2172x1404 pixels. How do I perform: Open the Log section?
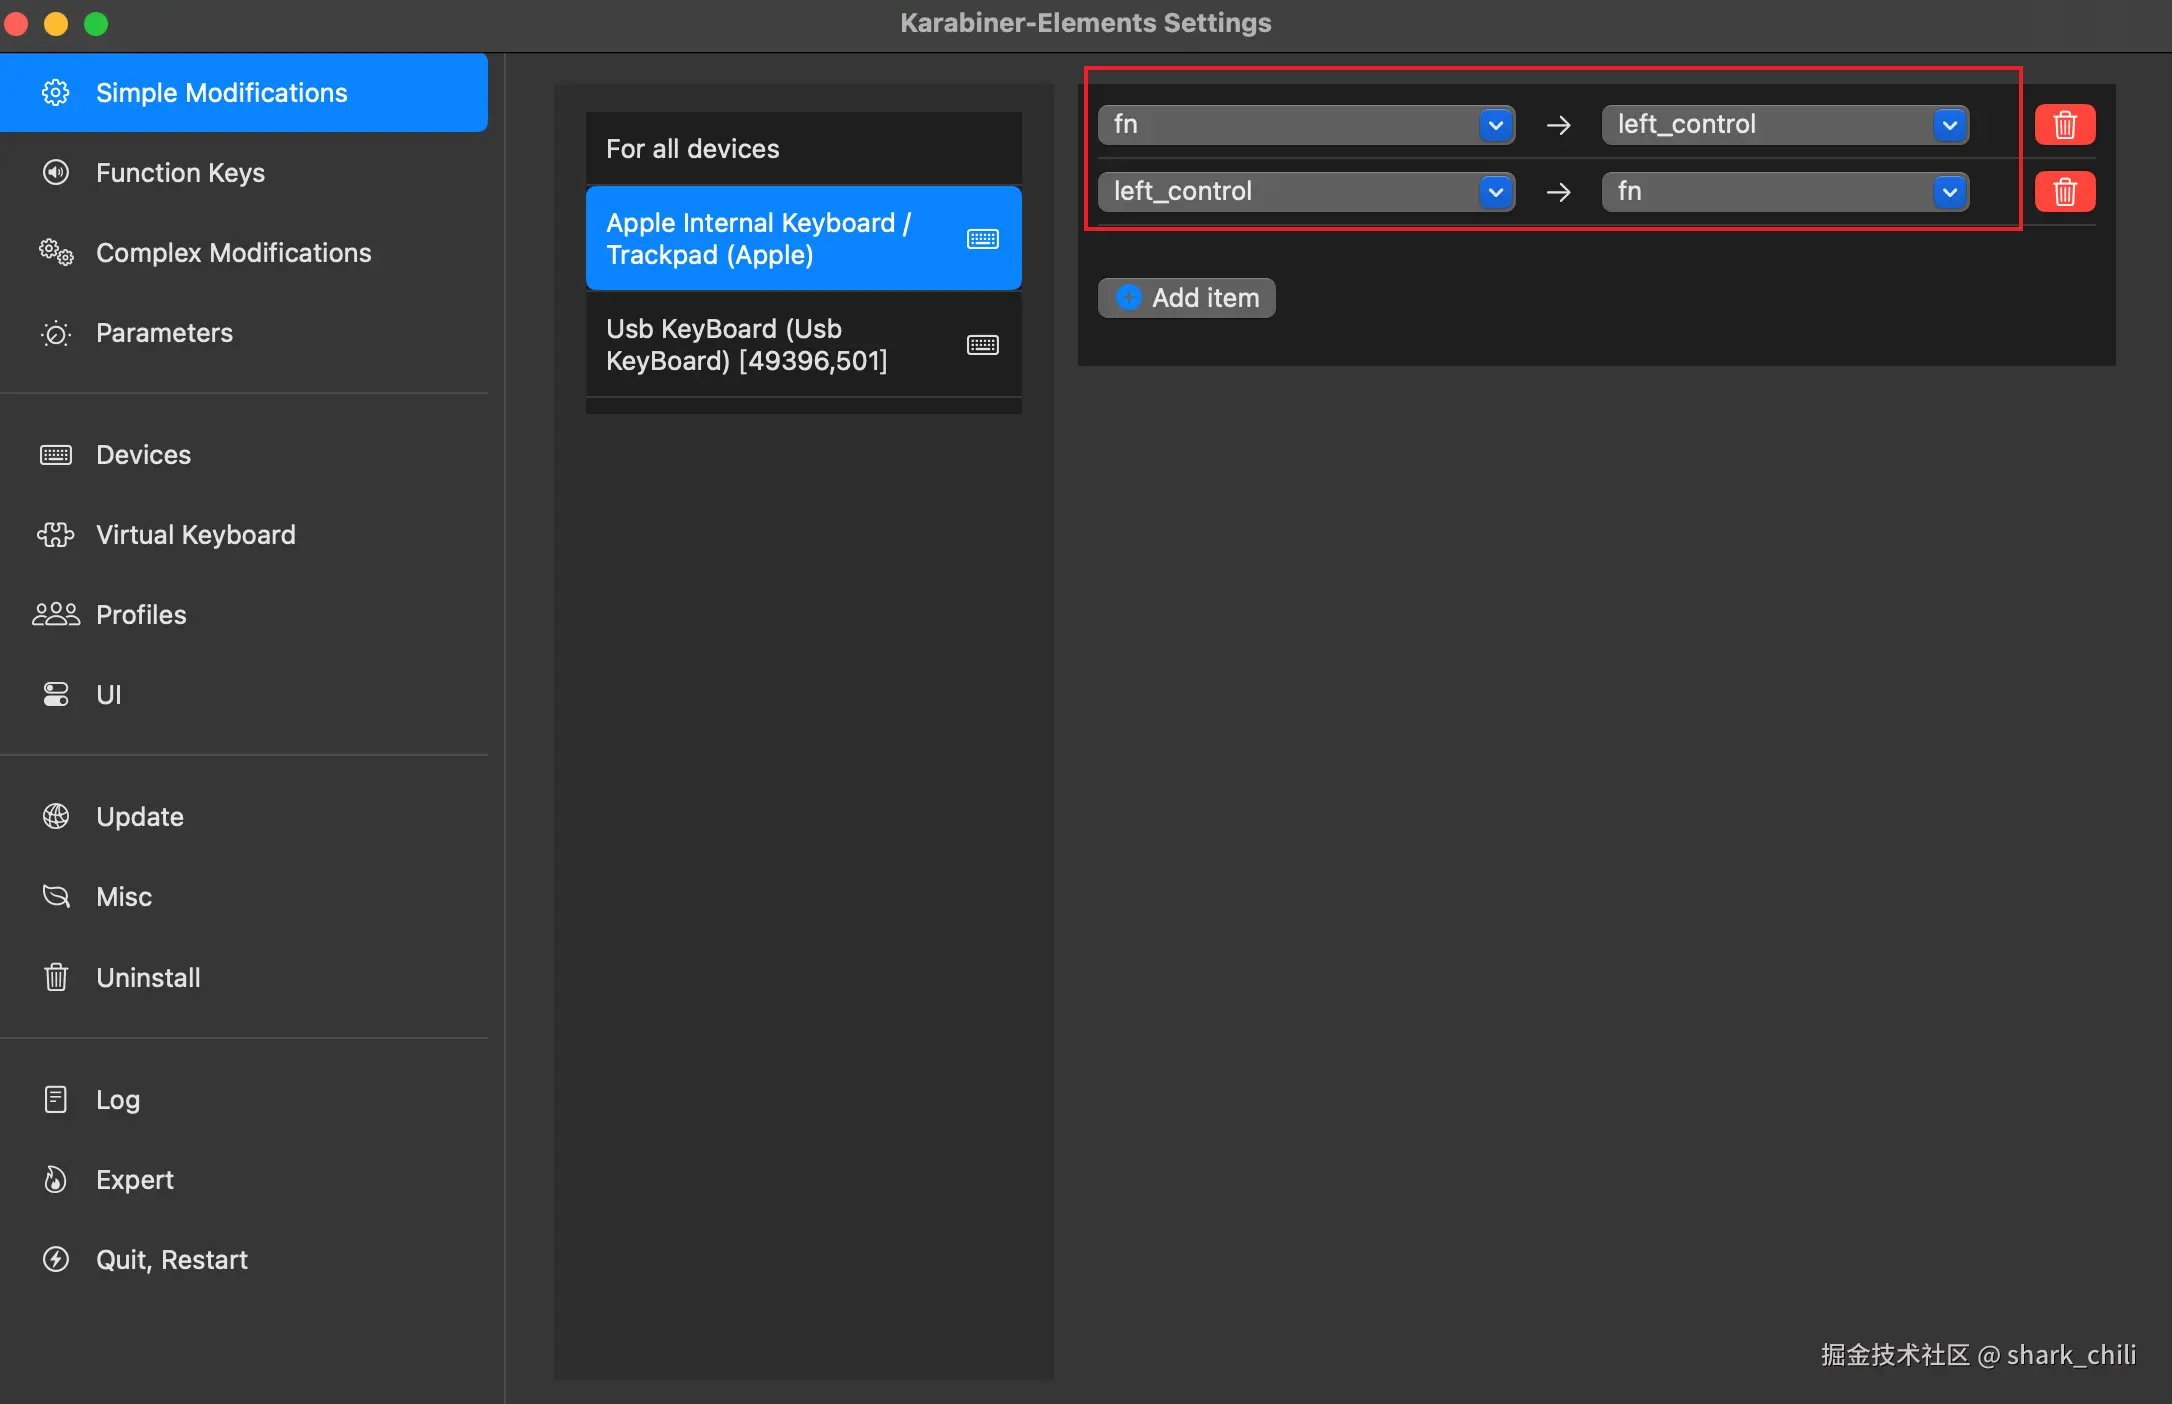[x=117, y=1099]
